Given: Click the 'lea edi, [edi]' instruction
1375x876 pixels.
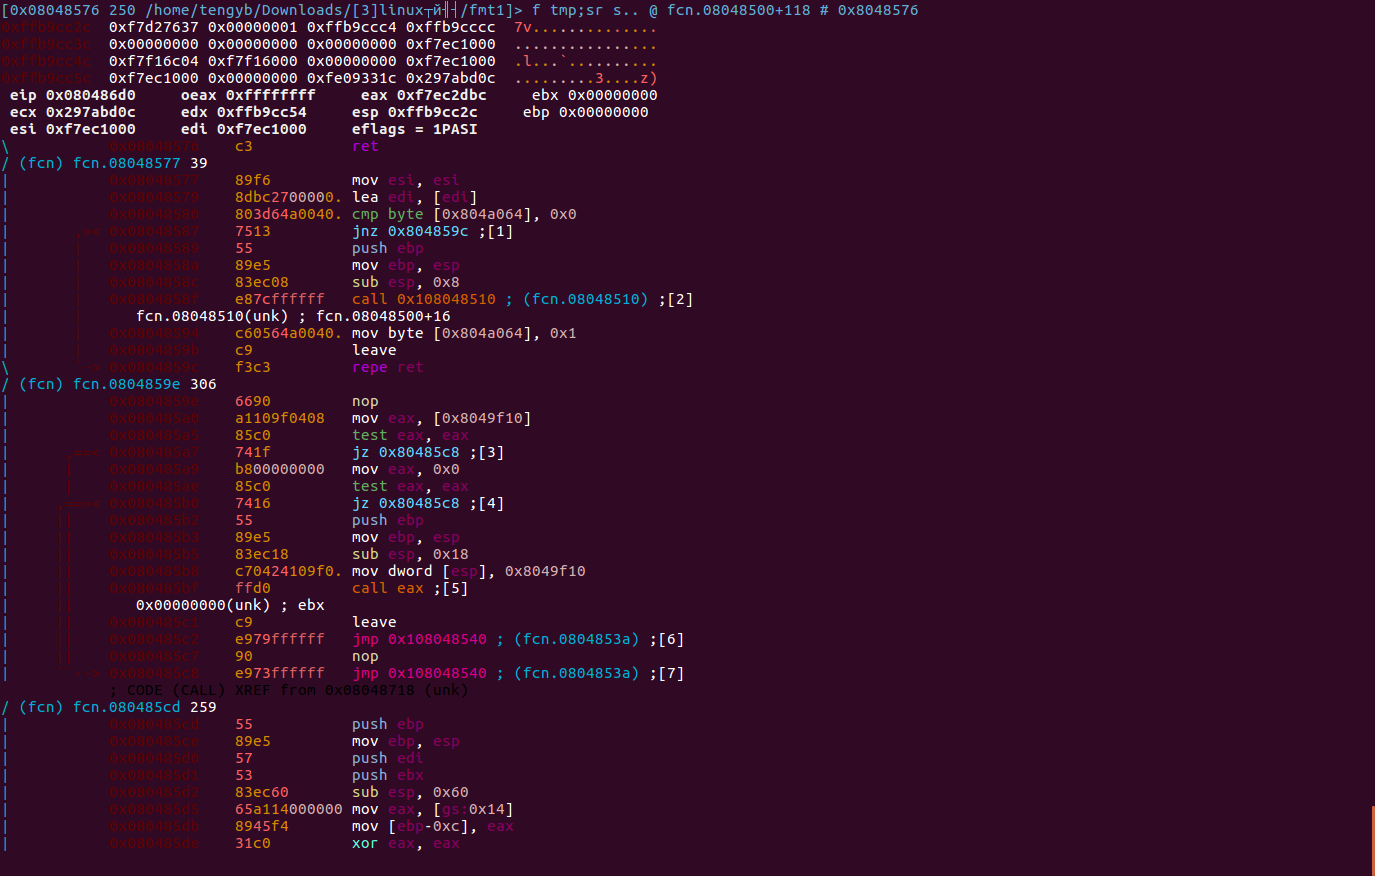Looking at the screenshot, I should coord(415,197).
